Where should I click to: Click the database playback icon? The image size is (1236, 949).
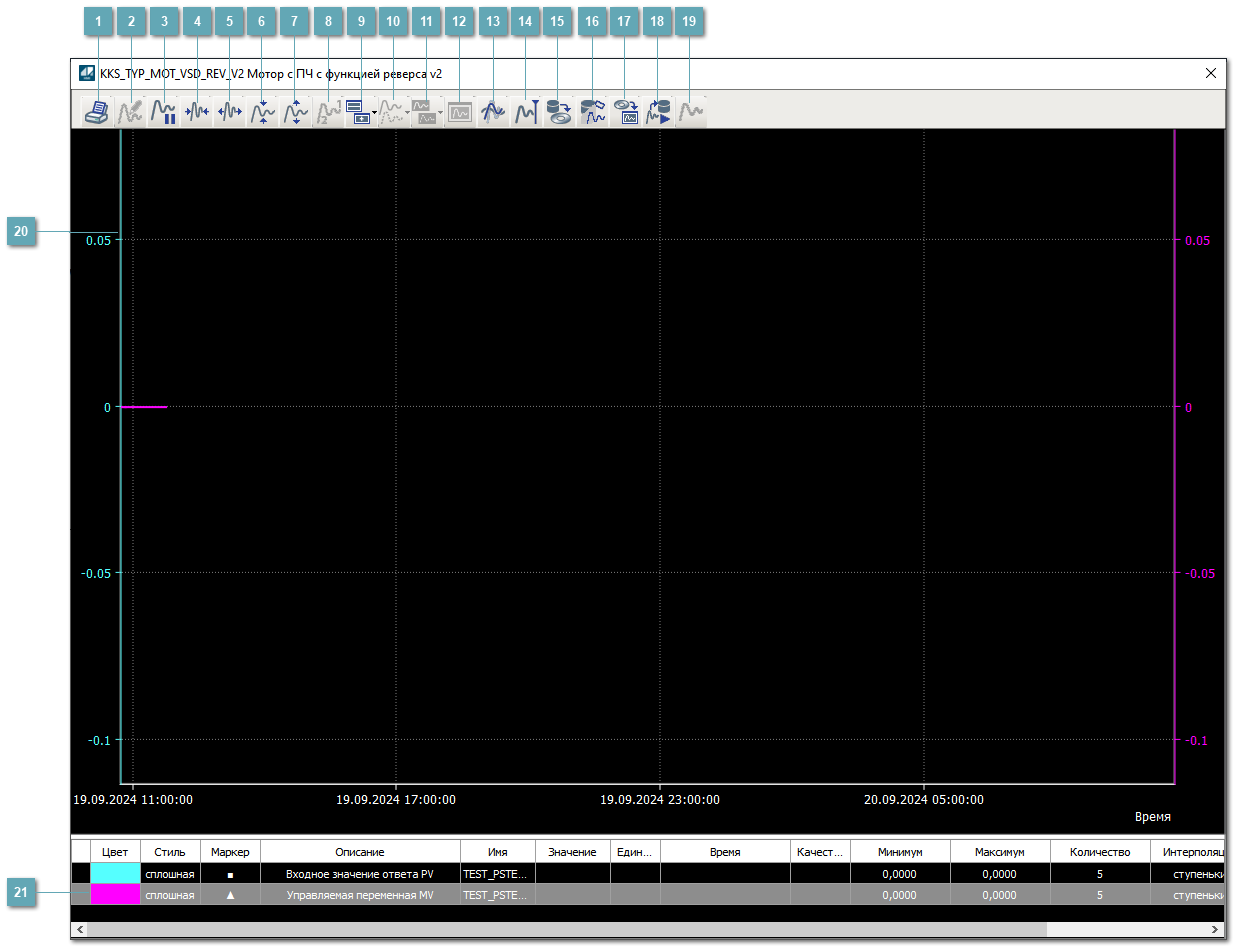point(657,112)
